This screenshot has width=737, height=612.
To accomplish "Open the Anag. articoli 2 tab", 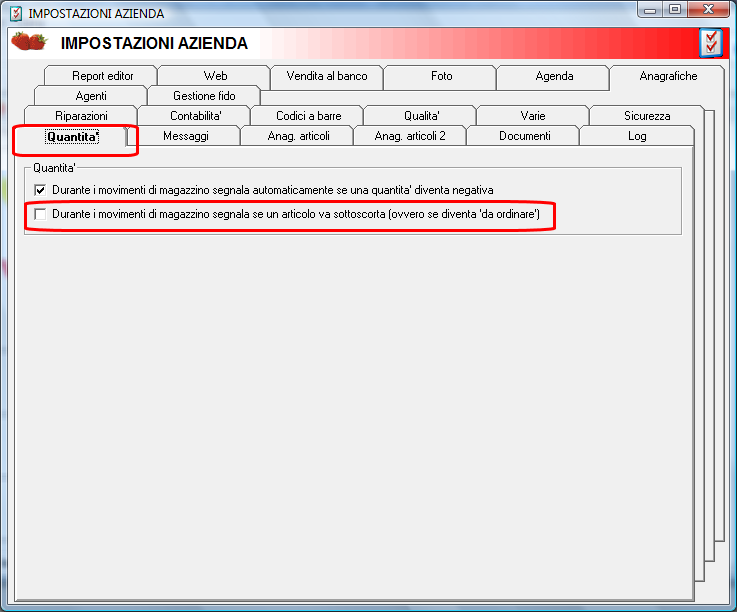I will [410, 136].
